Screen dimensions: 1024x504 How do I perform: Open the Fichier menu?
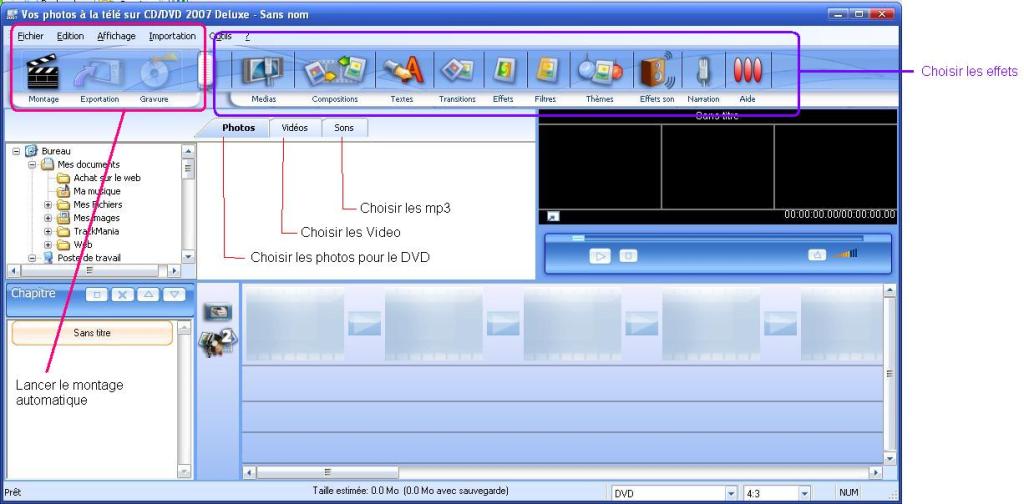tap(31, 37)
